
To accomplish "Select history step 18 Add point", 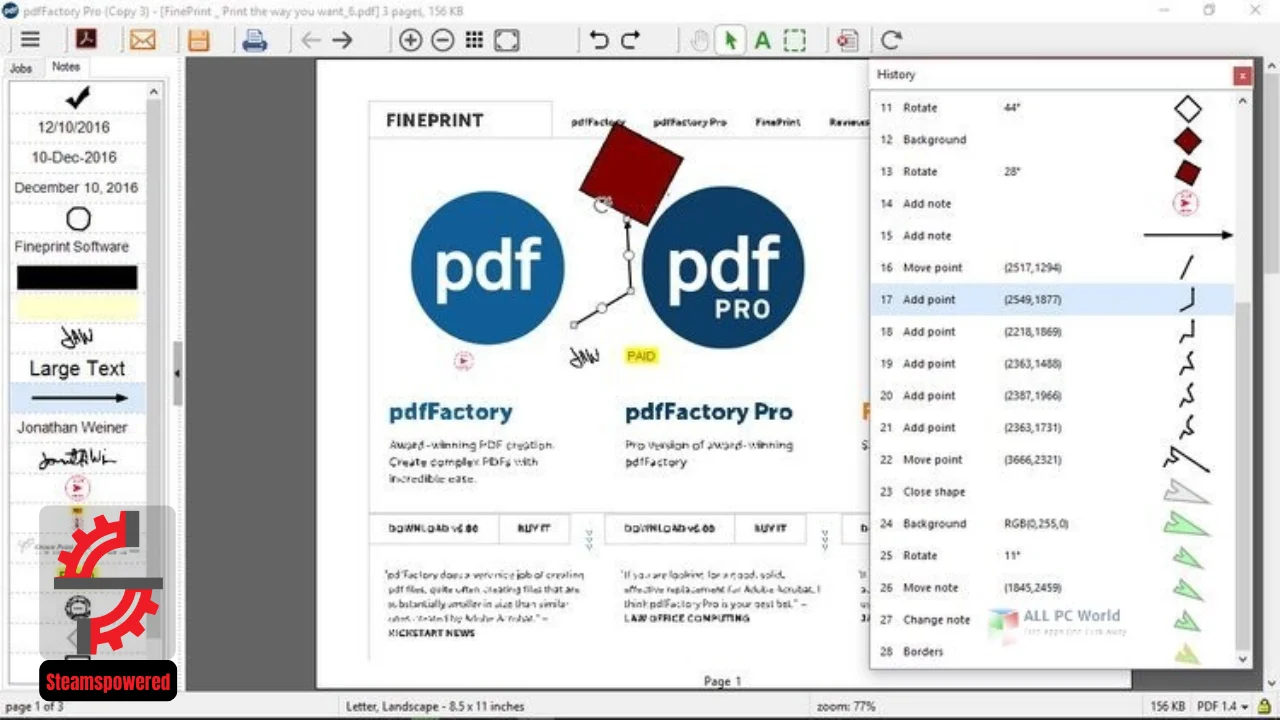I will click(x=1052, y=331).
